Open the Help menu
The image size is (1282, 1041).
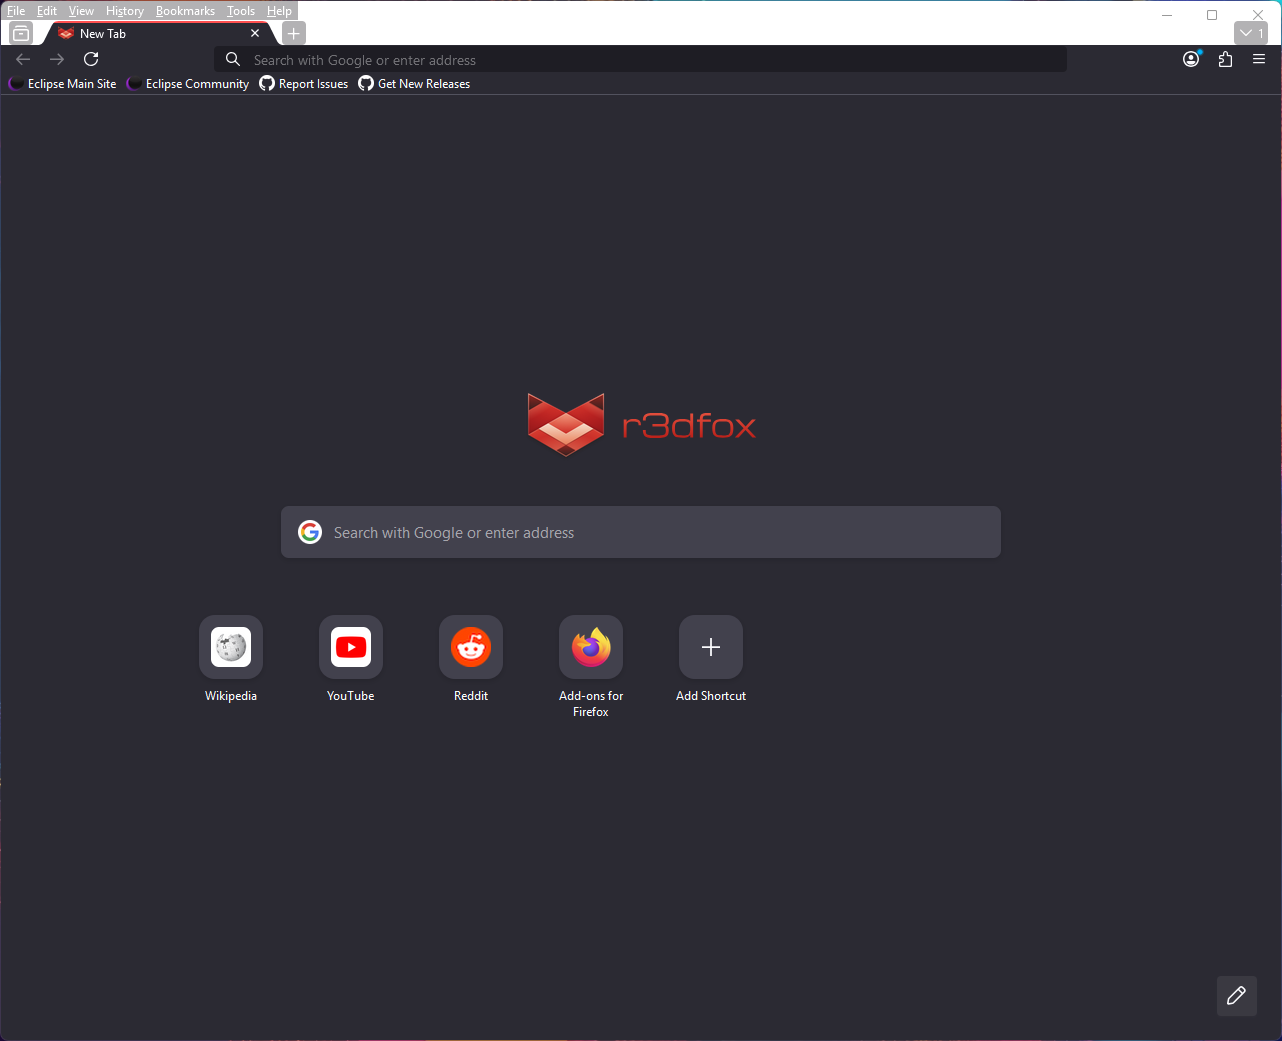(279, 11)
